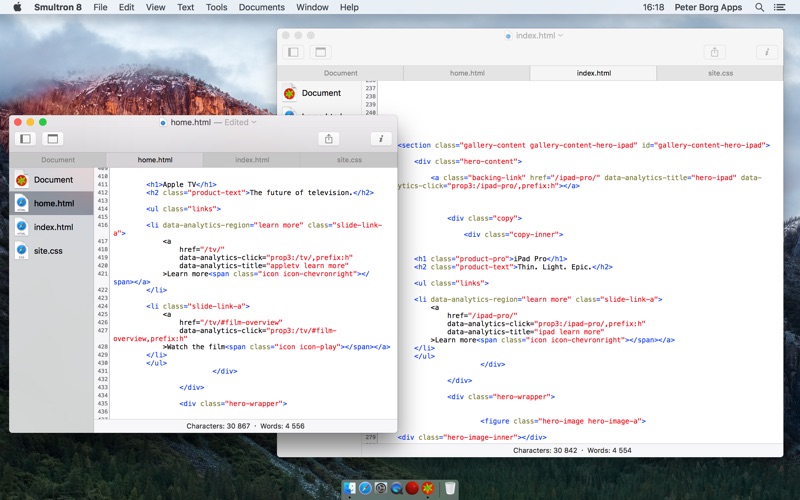800x500 pixels.
Task: Open the Help menu
Action: pos(349,7)
